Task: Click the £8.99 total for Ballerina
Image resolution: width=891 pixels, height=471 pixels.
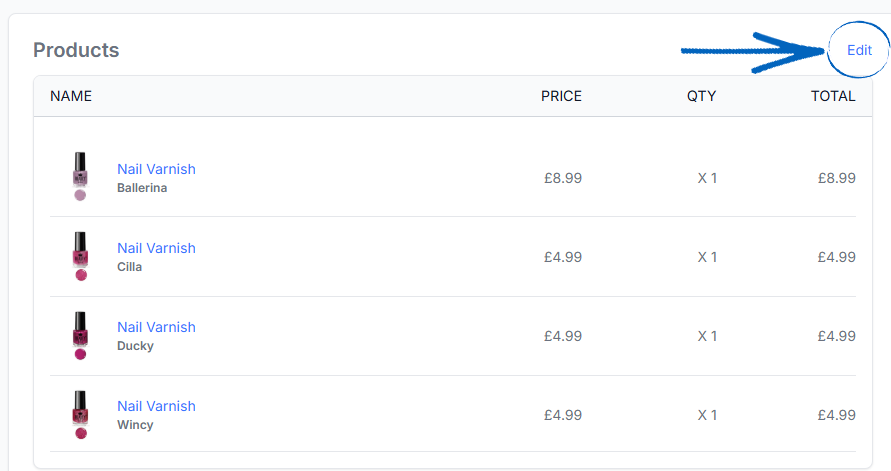Action: [x=836, y=178]
